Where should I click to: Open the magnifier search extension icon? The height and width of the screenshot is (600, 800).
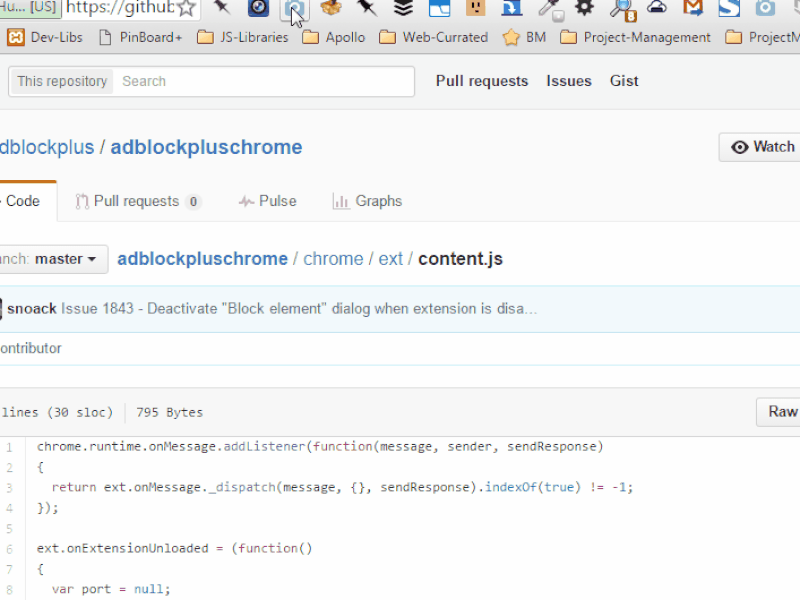(620, 9)
